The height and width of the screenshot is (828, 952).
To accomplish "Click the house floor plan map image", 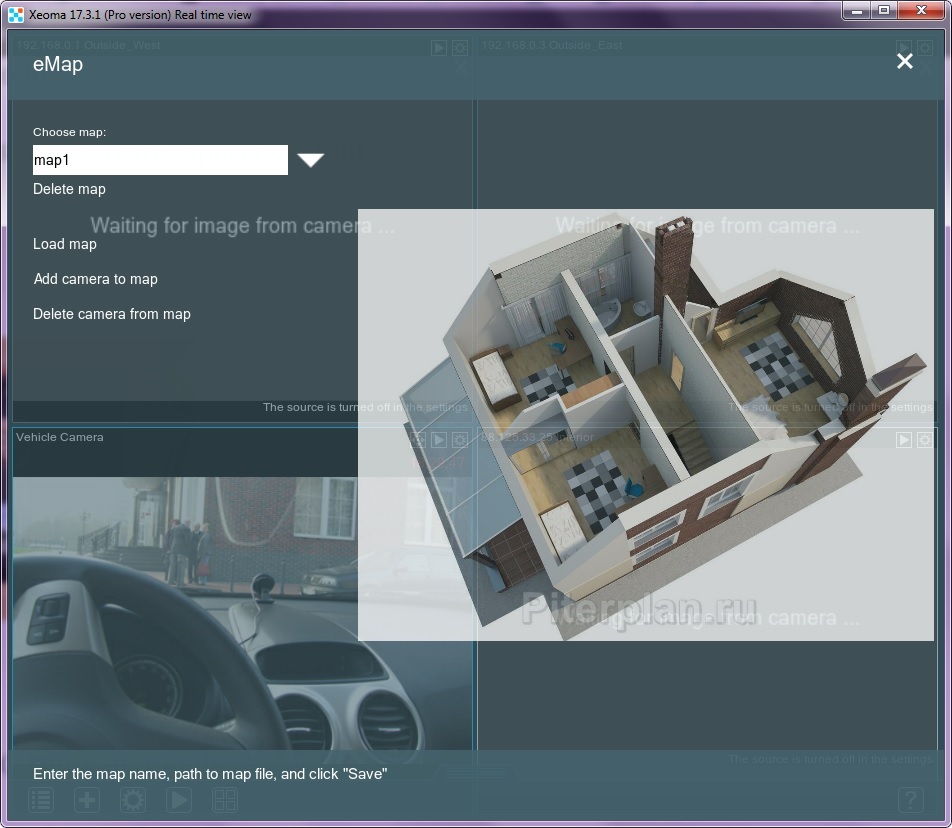I will coord(645,425).
